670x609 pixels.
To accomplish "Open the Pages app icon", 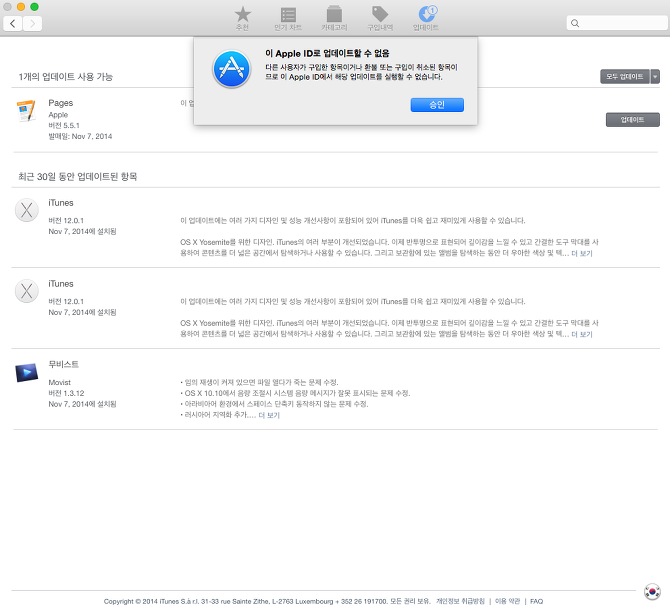I will [x=26, y=111].
